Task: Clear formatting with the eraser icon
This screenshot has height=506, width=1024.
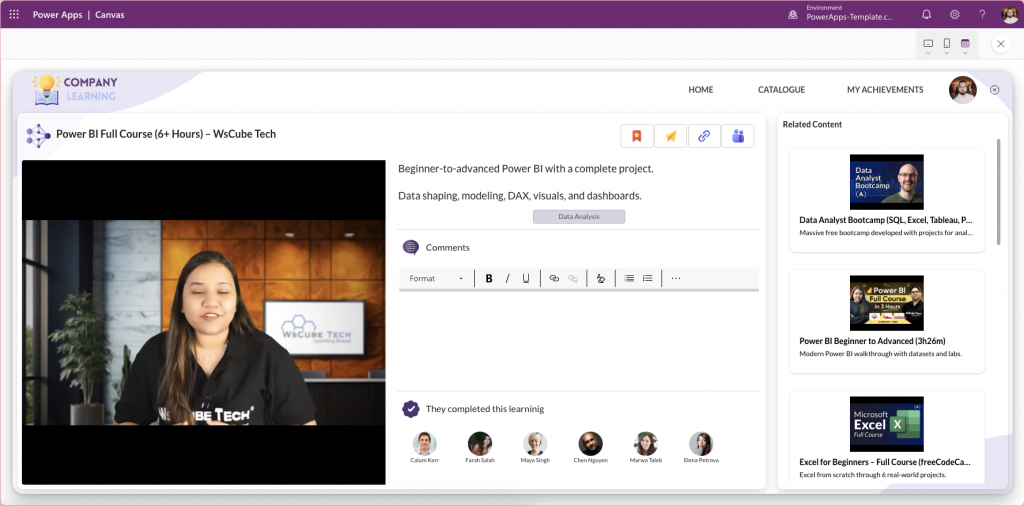Action: 601,278
